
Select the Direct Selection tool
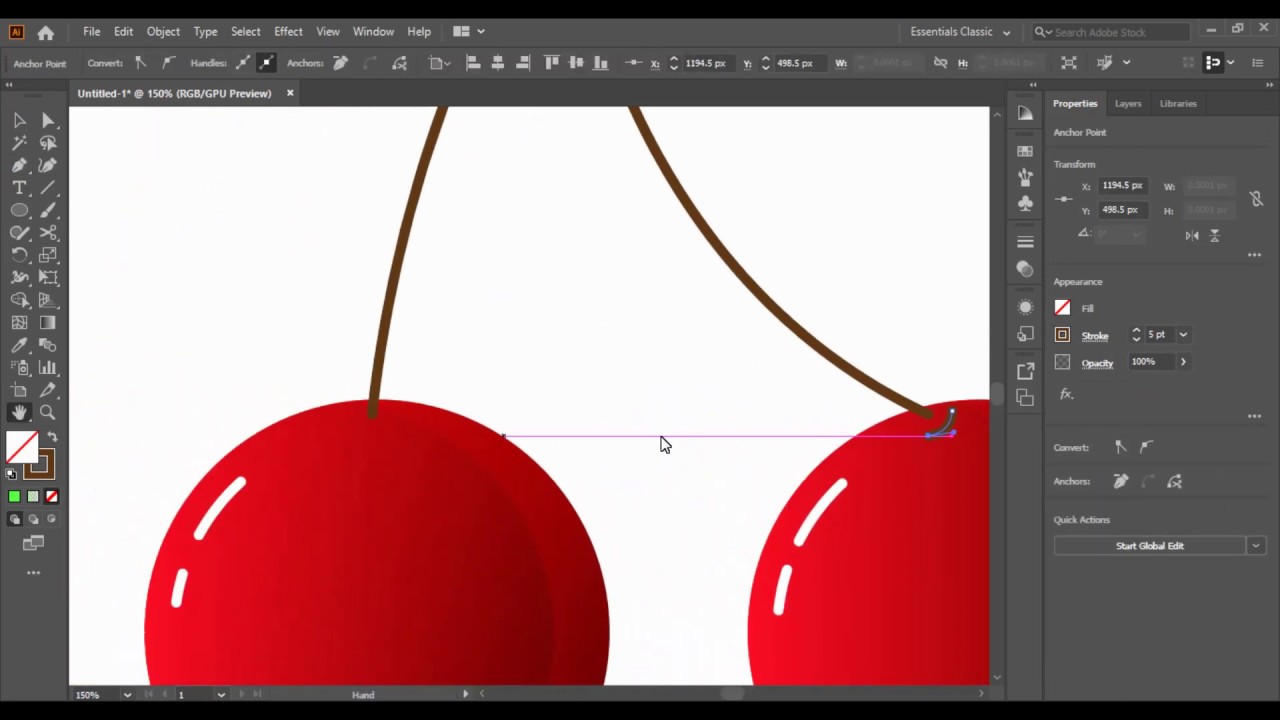[x=47, y=120]
